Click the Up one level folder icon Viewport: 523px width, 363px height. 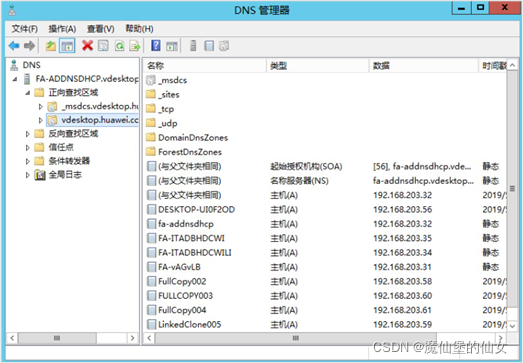click(51, 46)
